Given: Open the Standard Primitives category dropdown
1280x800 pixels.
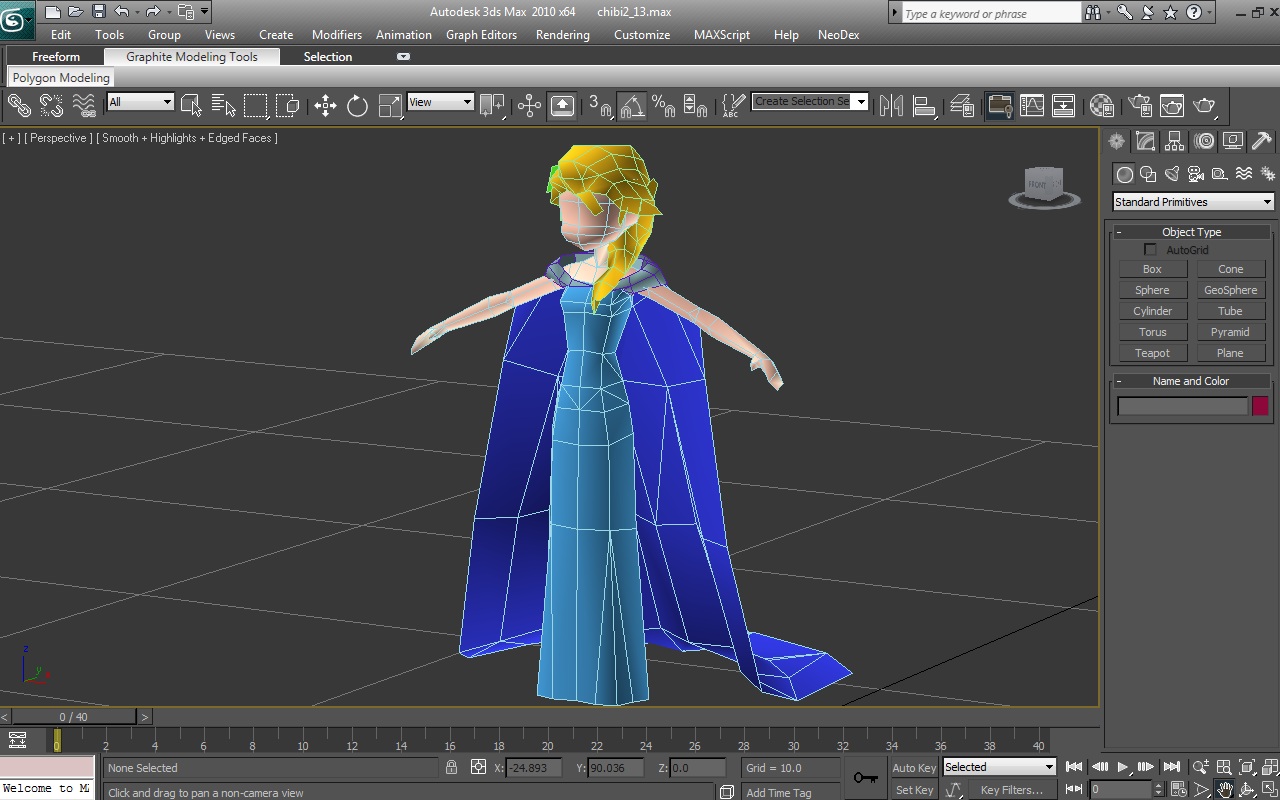Looking at the screenshot, I should tap(1193, 202).
